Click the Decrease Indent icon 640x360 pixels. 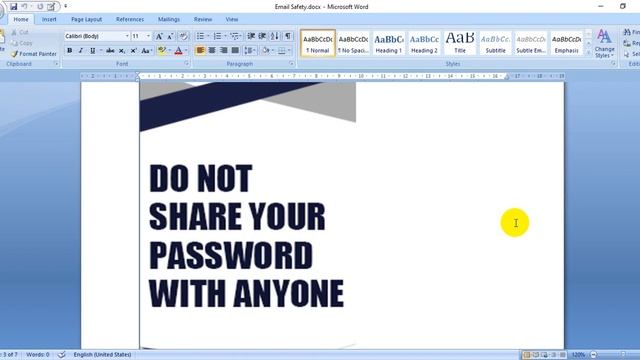[x=251, y=36]
